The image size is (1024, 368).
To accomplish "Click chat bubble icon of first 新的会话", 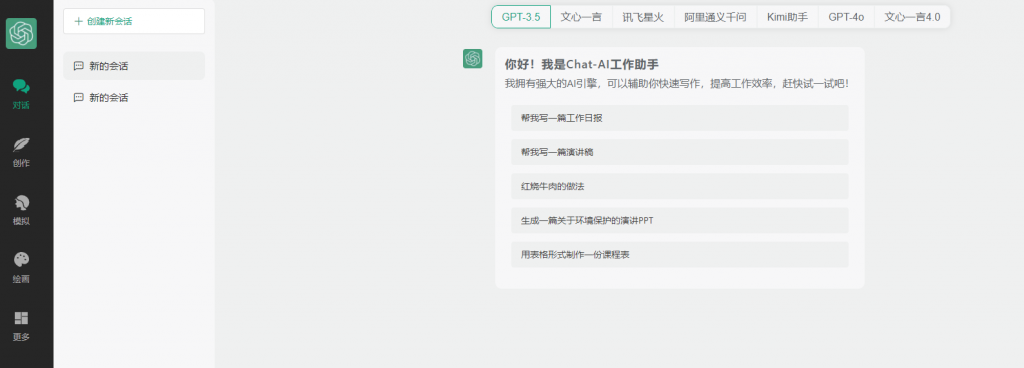I will (x=78, y=66).
